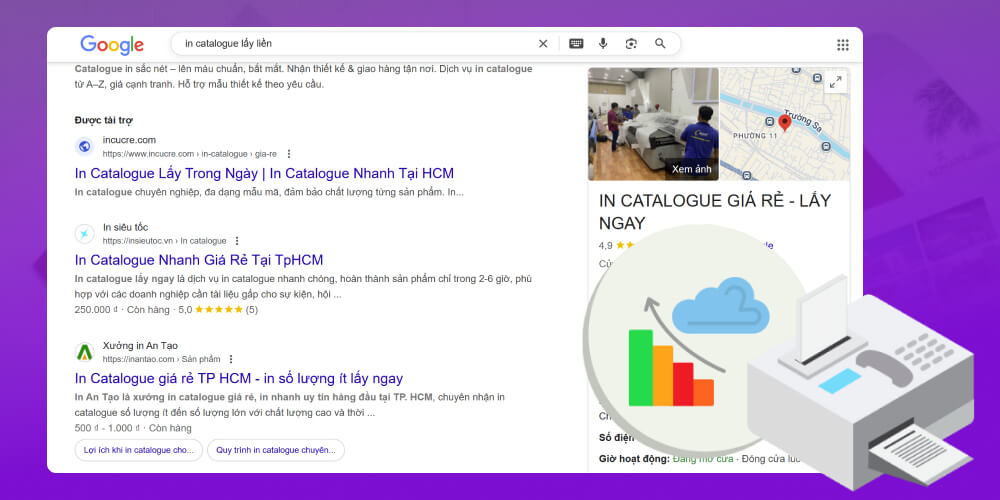Expand the map with the arrows icon
1000x500 pixels.
click(x=835, y=82)
